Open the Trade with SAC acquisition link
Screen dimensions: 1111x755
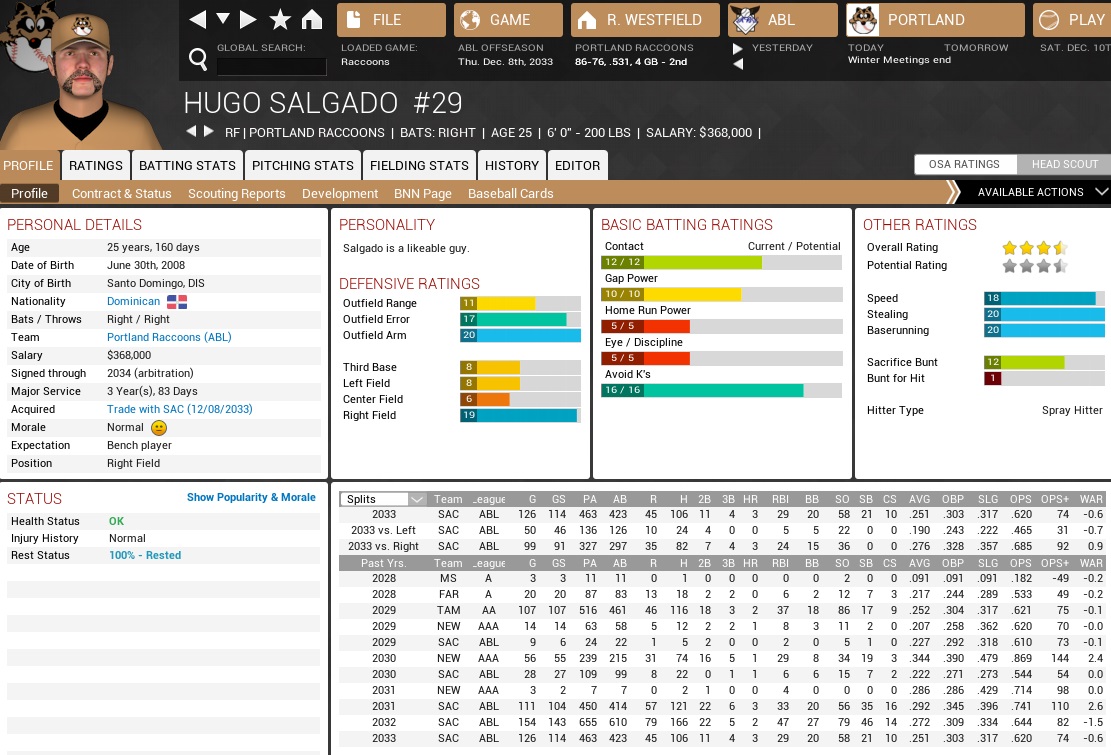pos(180,410)
